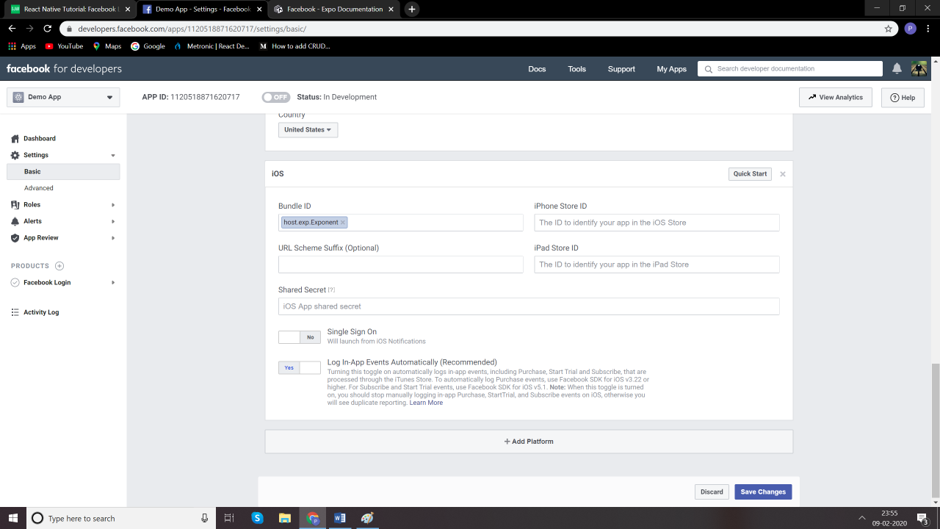Click the Alerts bell icon in sidebar

[x=15, y=221]
